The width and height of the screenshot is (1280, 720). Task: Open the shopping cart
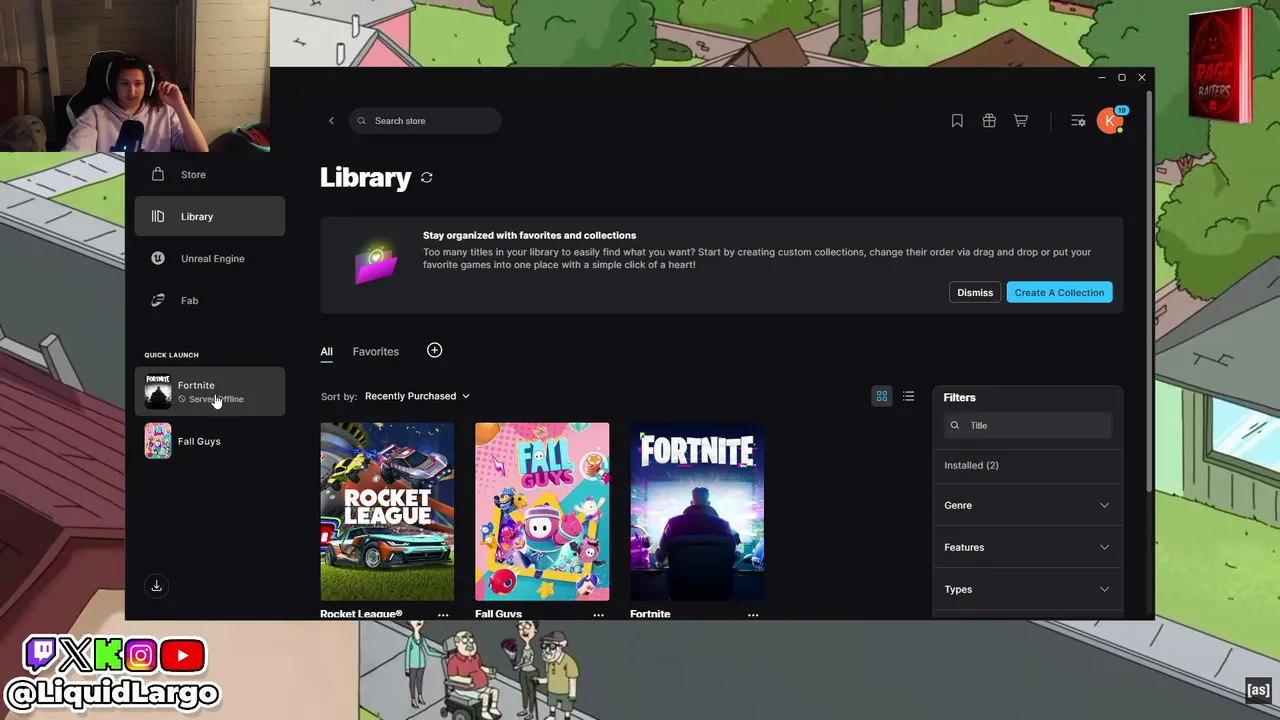1021,121
